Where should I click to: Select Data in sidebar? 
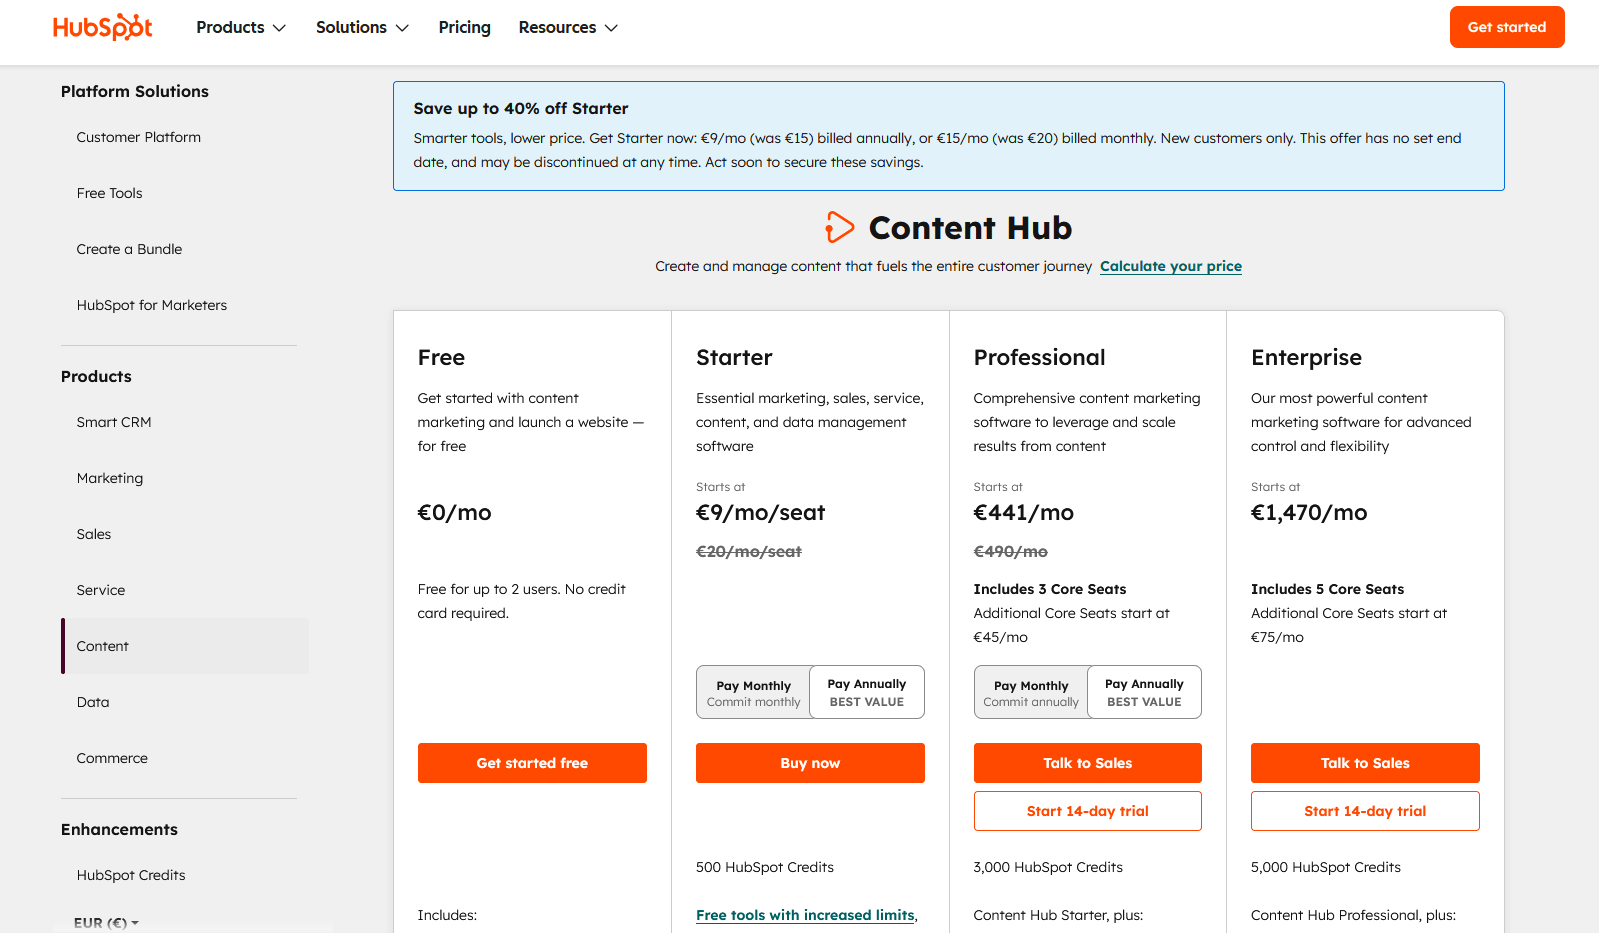(x=93, y=702)
